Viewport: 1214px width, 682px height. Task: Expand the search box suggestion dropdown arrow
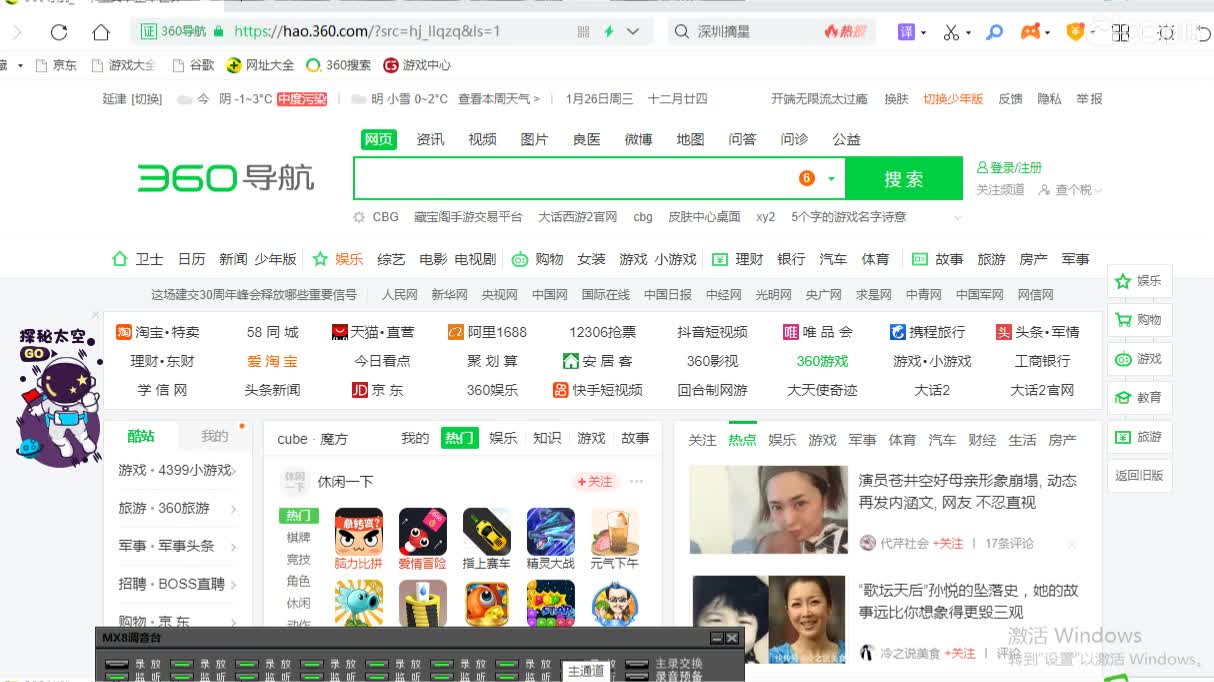coord(831,179)
